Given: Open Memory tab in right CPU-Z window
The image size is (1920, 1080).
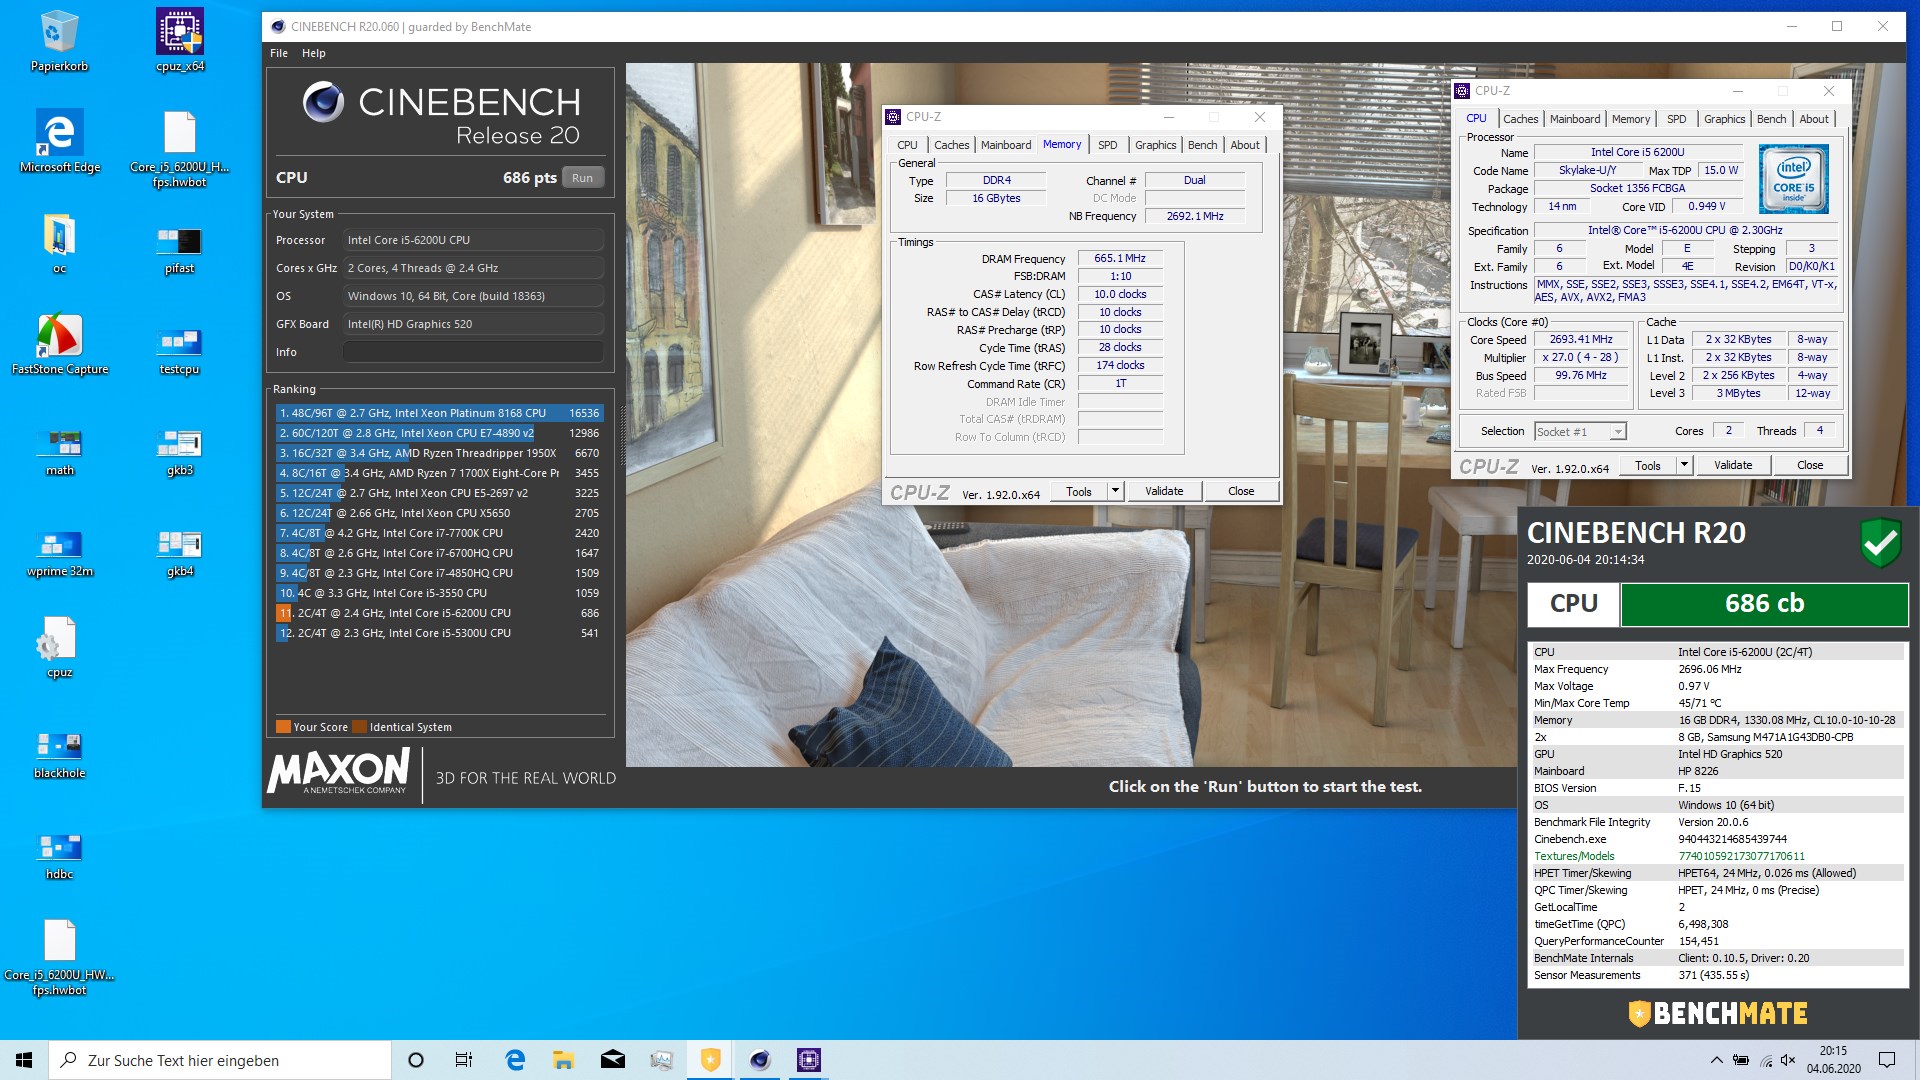Looking at the screenshot, I should [1630, 119].
